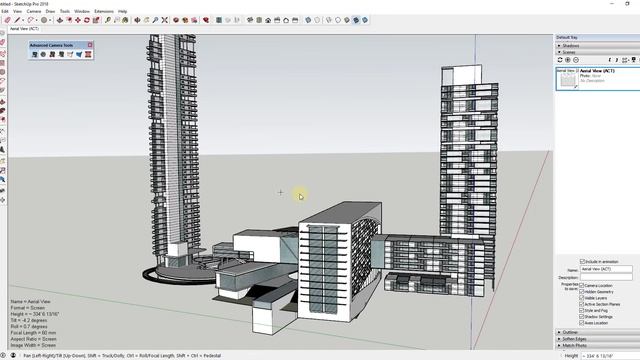640x360 pixels.
Task: Expand the Shadows panel
Action: pyautogui.click(x=598, y=46)
